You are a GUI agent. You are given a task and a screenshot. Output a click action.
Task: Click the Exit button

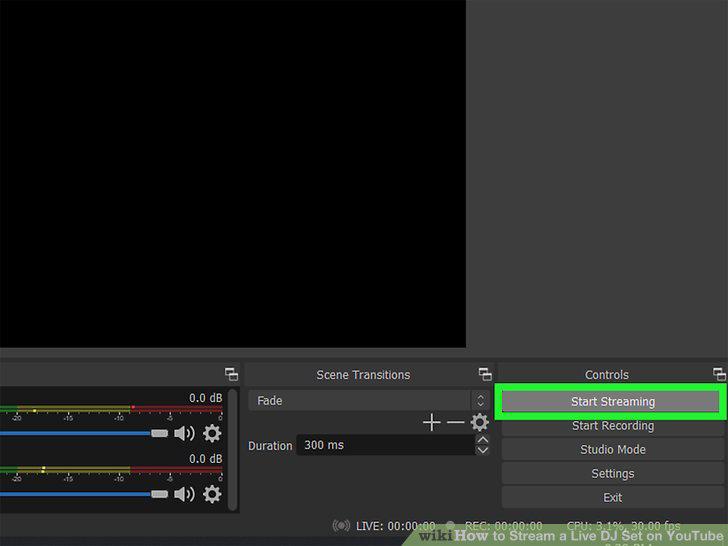[612, 497]
